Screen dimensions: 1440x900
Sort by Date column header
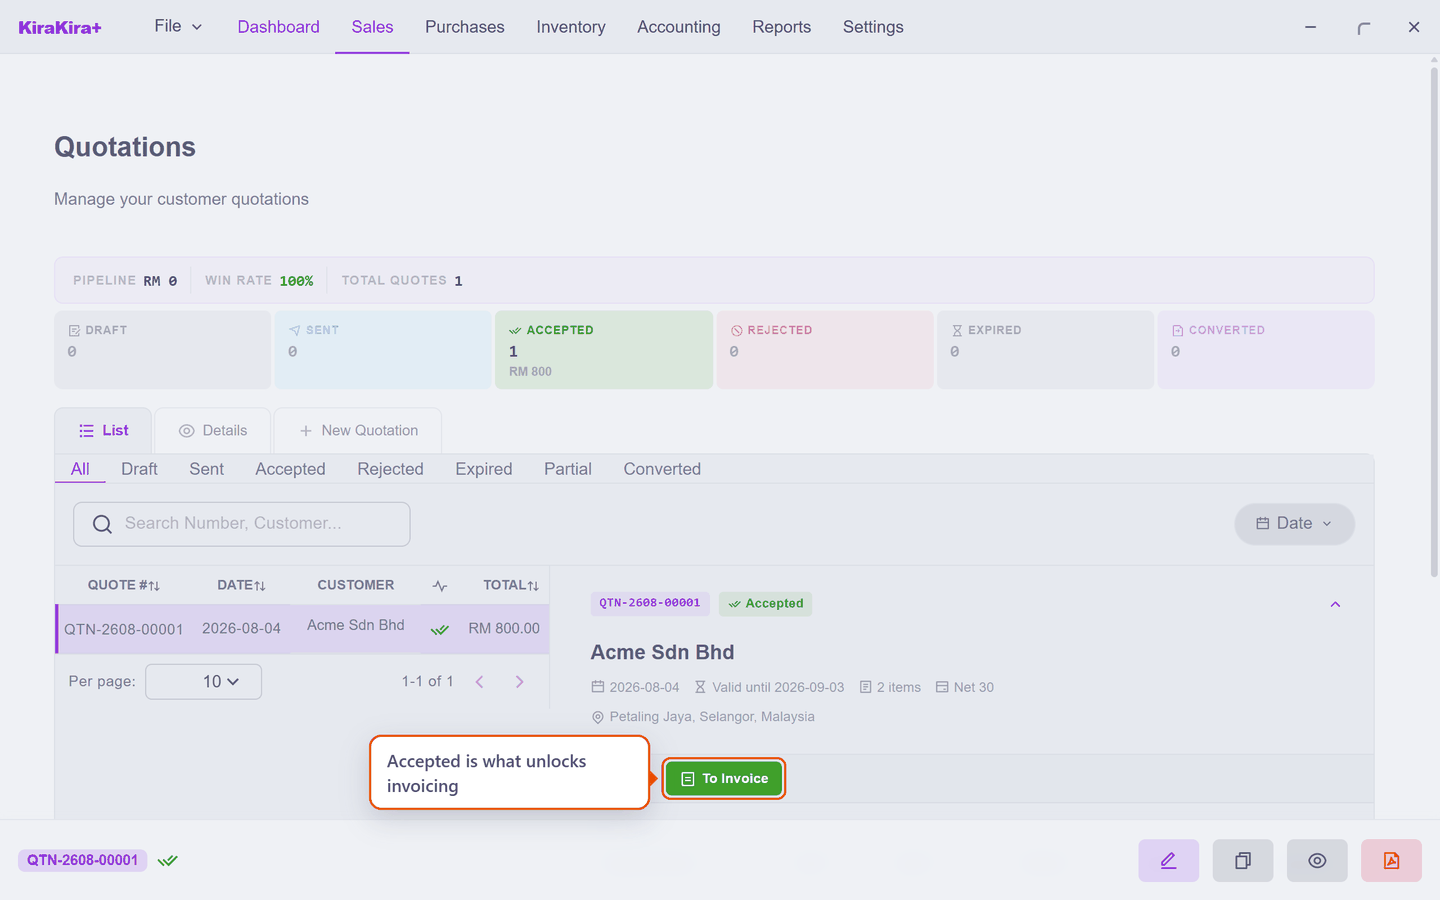tap(241, 585)
